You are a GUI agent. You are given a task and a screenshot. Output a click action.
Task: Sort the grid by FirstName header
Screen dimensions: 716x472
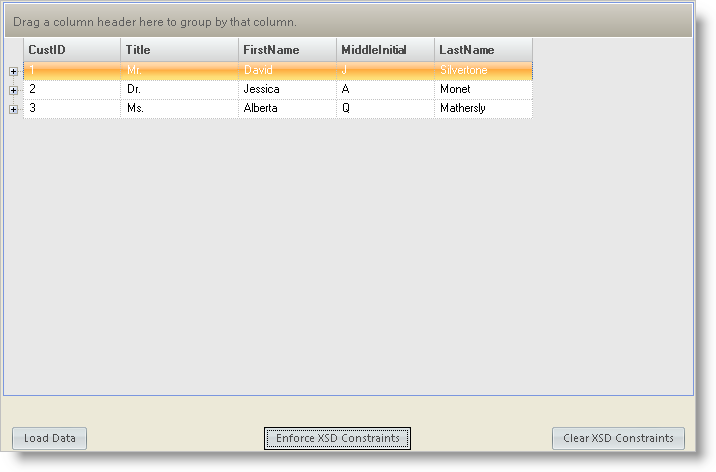tap(287, 50)
